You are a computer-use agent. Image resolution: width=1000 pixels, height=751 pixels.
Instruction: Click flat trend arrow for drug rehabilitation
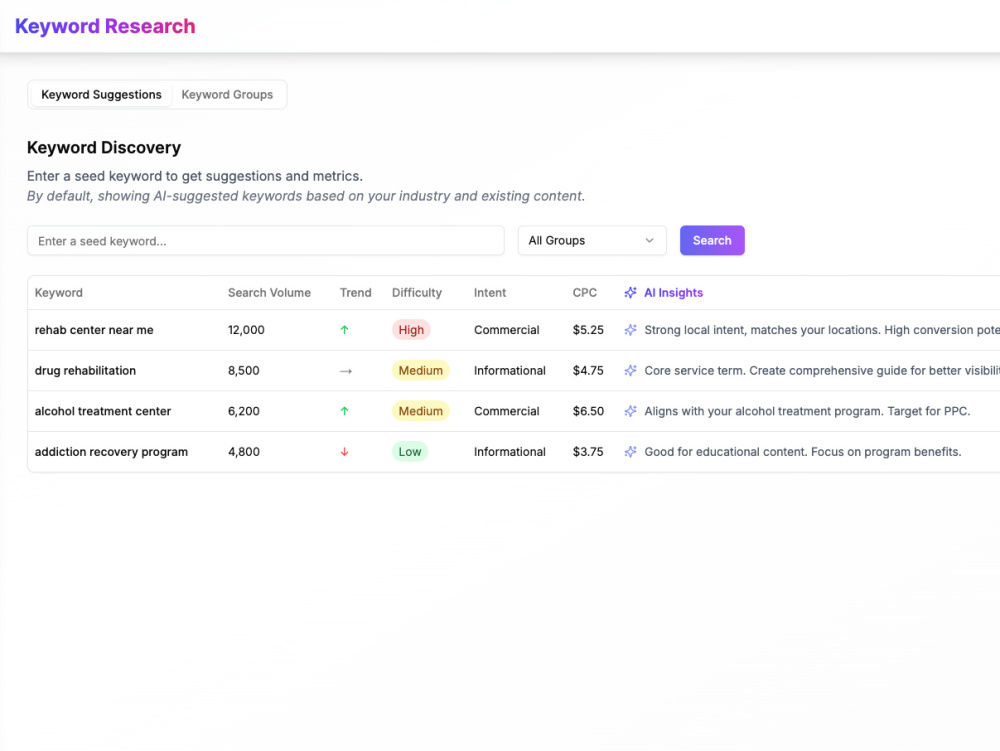point(346,371)
